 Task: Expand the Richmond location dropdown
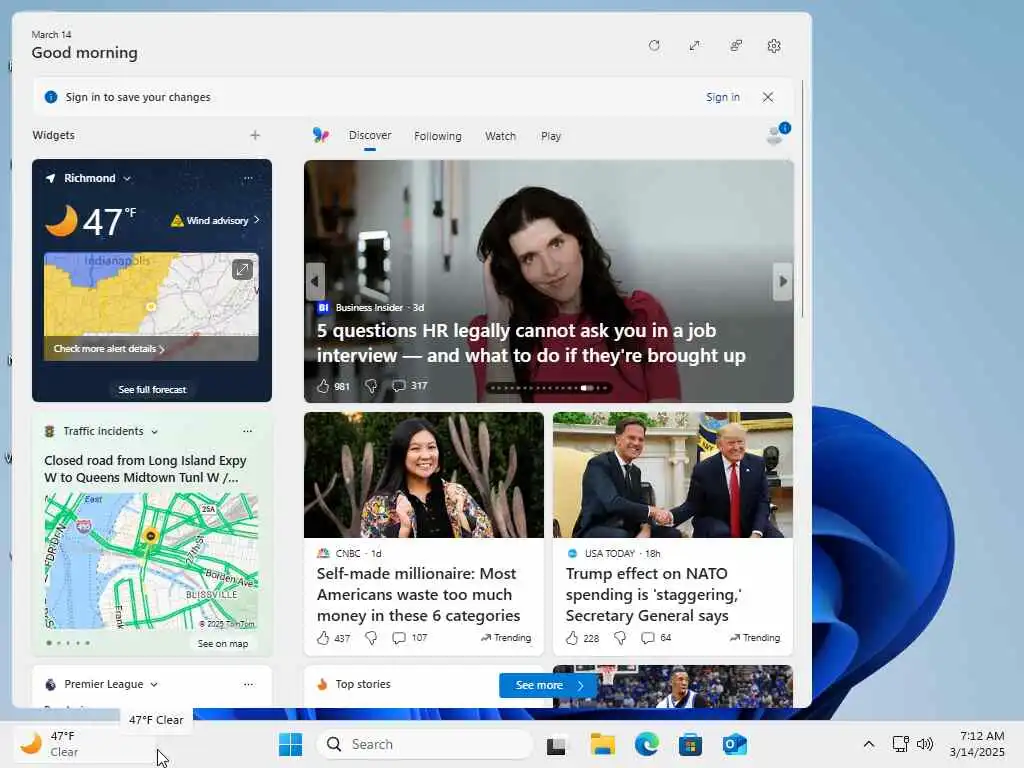click(127, 178)
